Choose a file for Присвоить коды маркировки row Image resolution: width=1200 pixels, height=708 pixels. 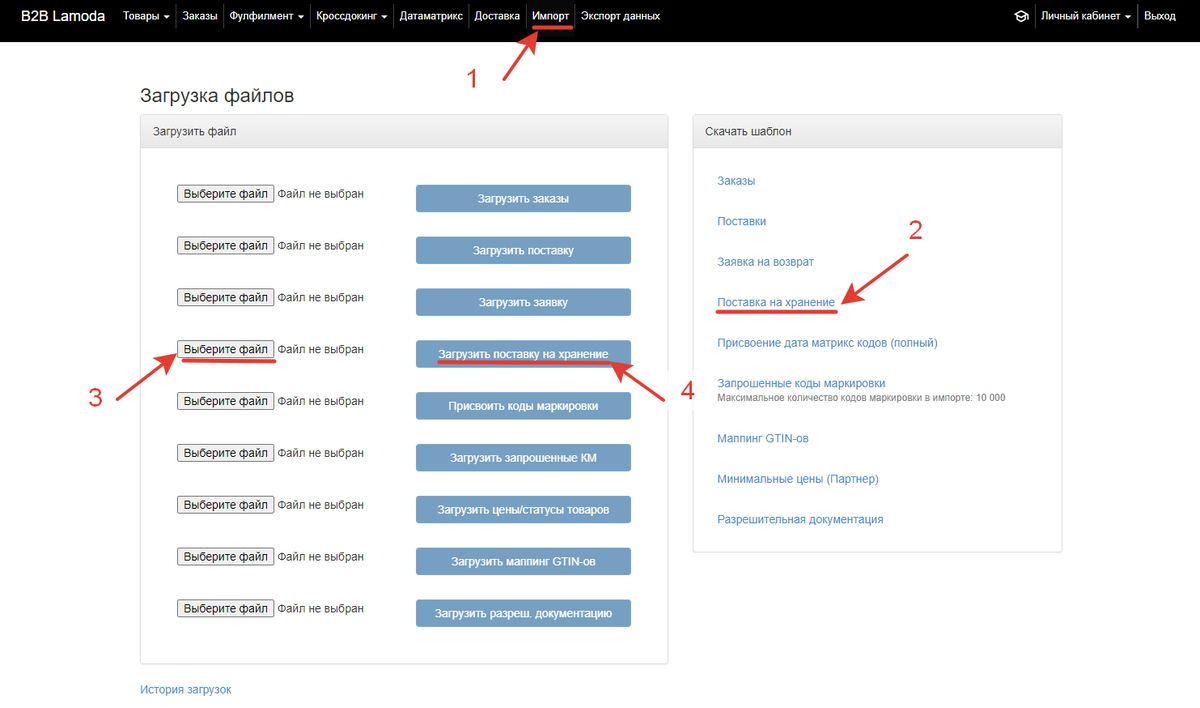tap(226, 401)
